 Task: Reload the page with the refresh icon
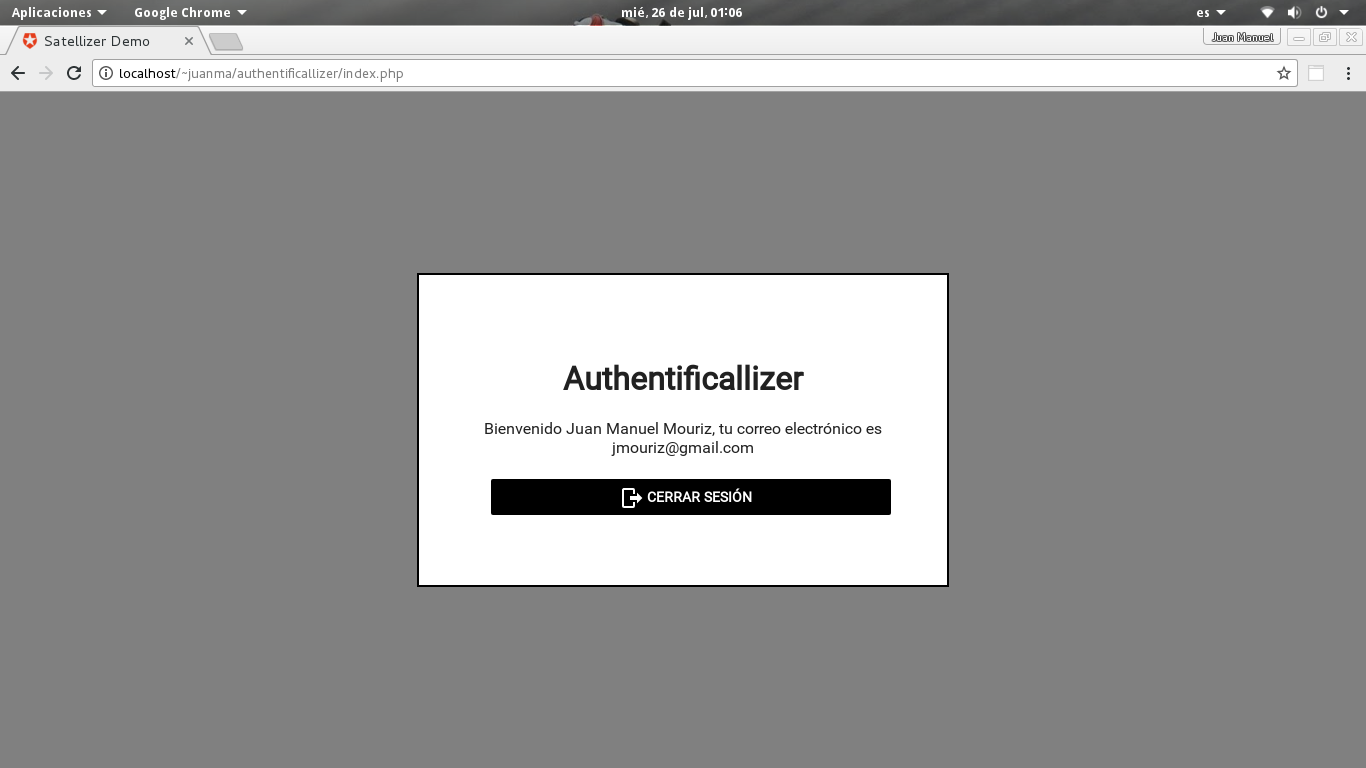coord(74,73)
